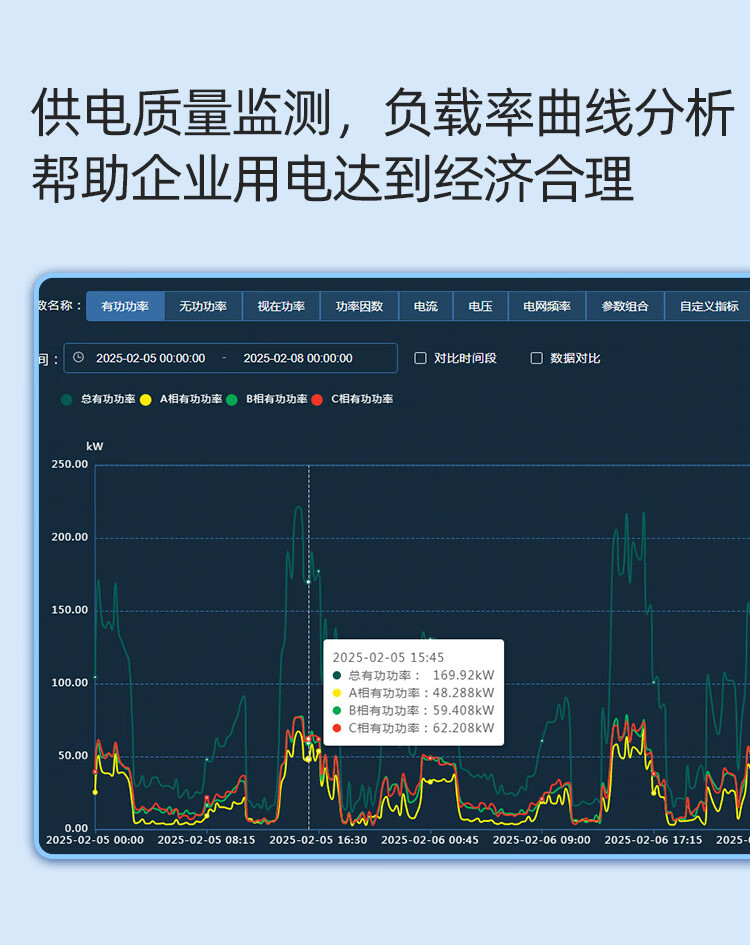The width and height of the screenshot is (750, 945).
Task: Enable the 数据对比 checkbox
Action: pyautogui.click(x=537, y=358)
